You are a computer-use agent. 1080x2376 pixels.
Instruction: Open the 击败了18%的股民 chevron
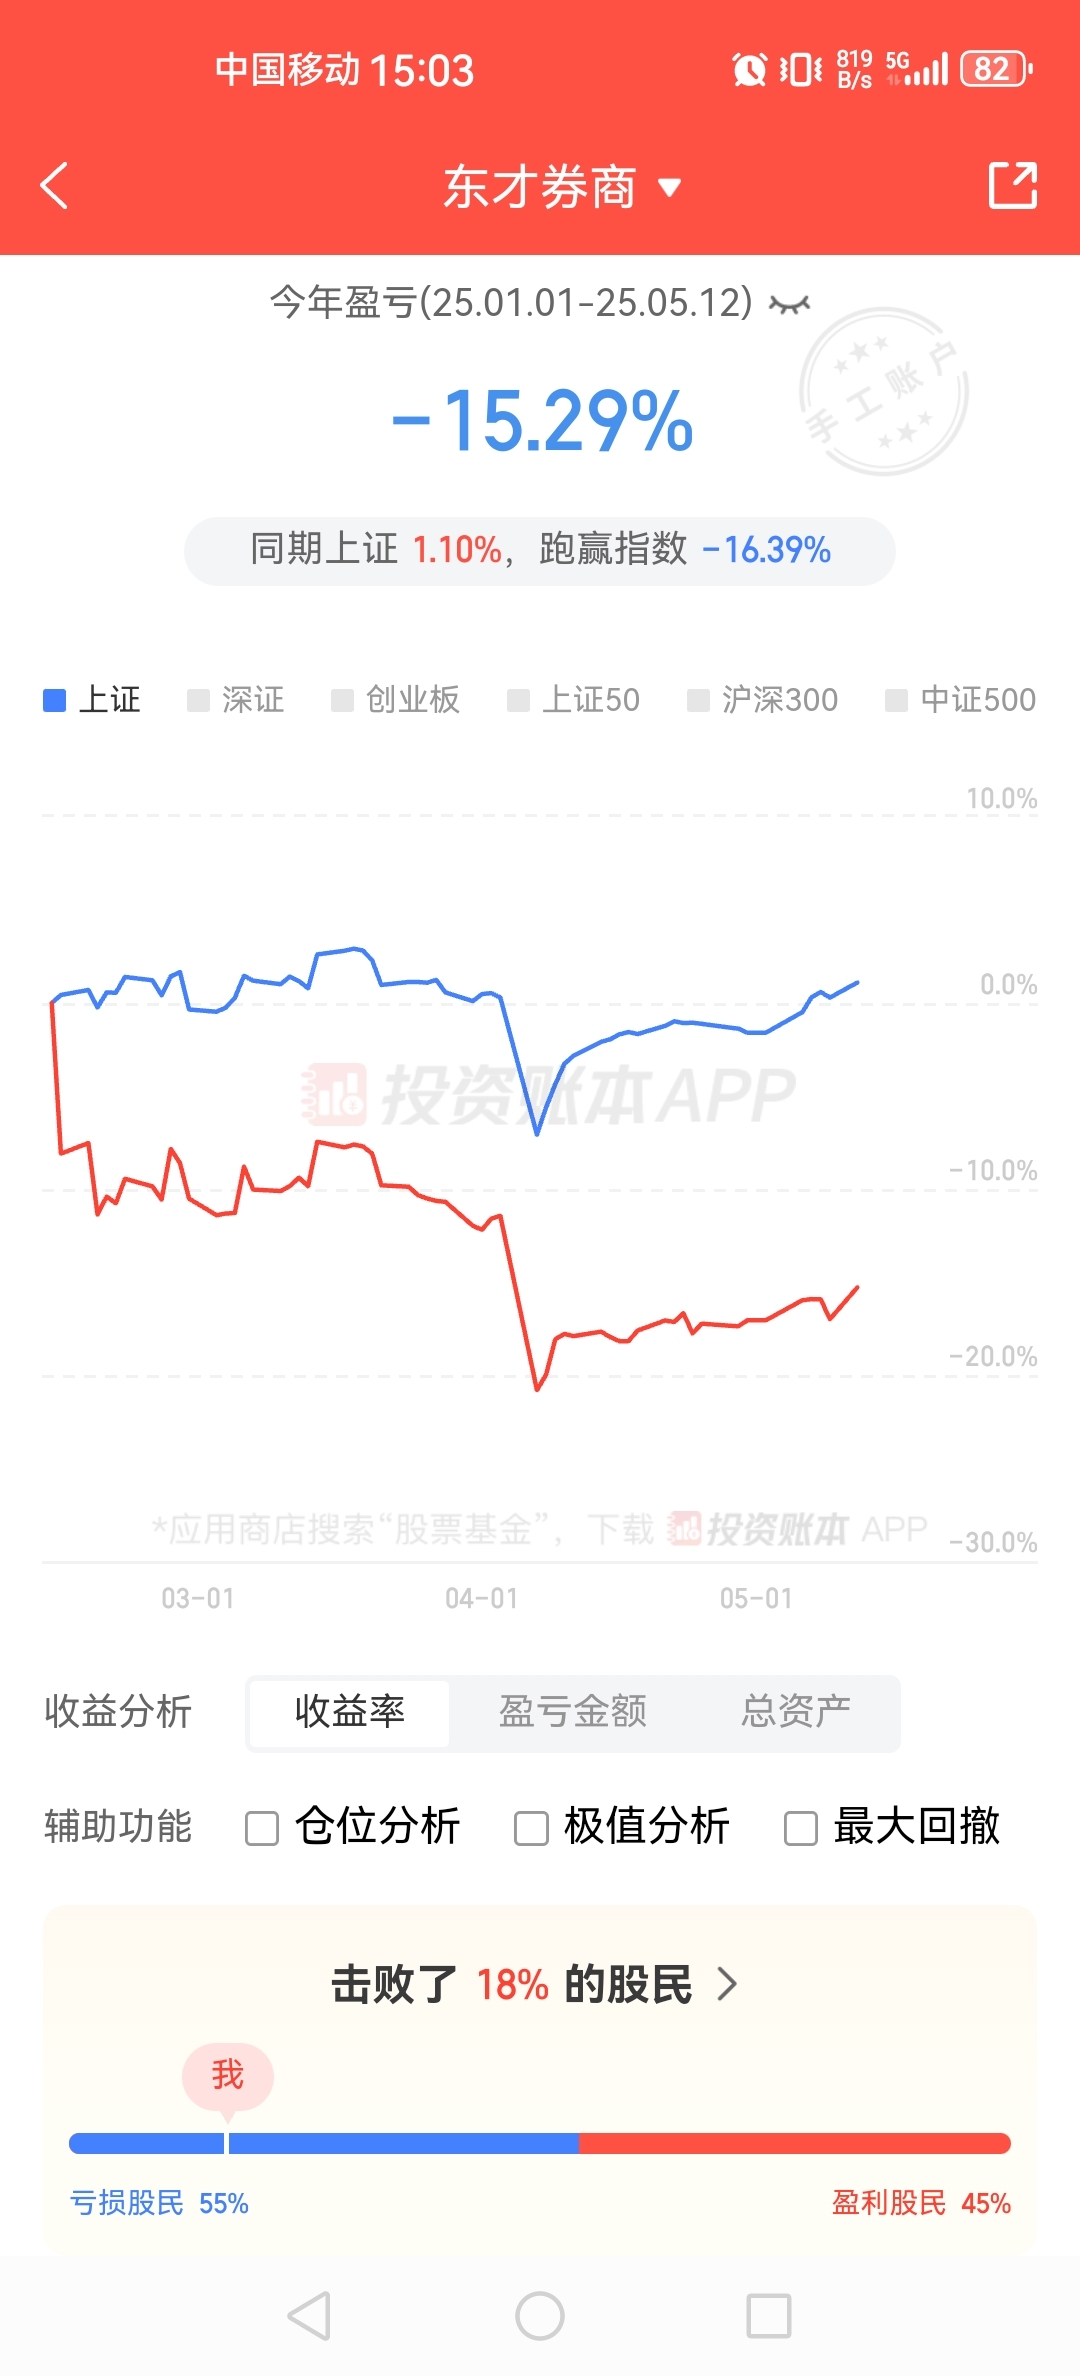728,1984
